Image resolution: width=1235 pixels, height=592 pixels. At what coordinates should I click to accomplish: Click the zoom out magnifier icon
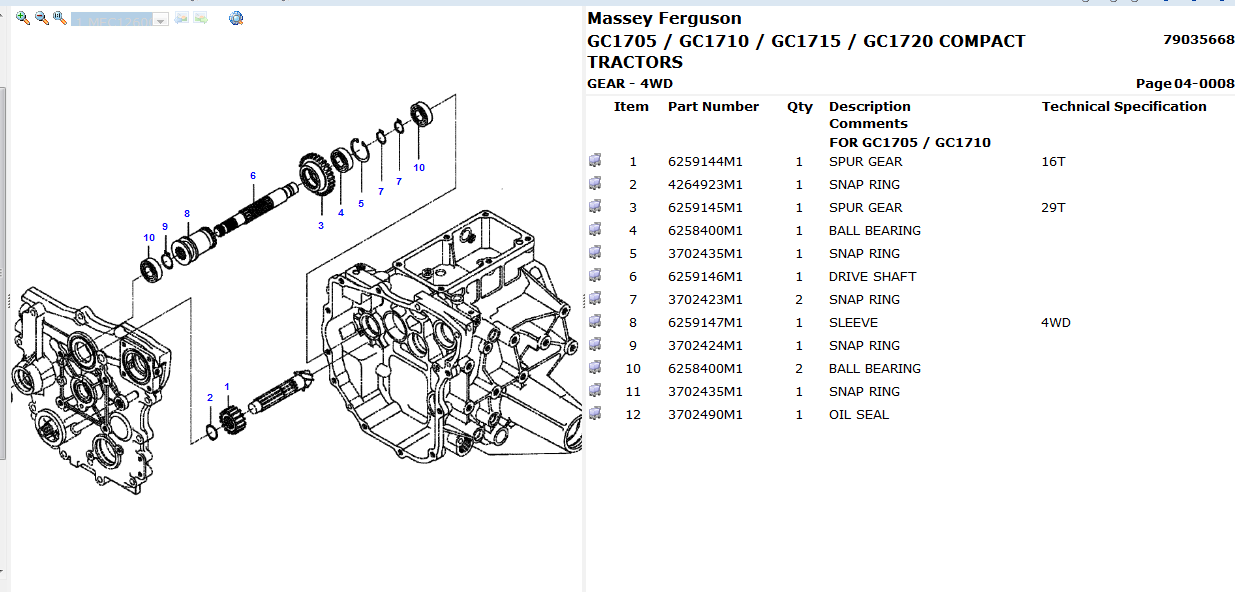click(x=41, y=18)
